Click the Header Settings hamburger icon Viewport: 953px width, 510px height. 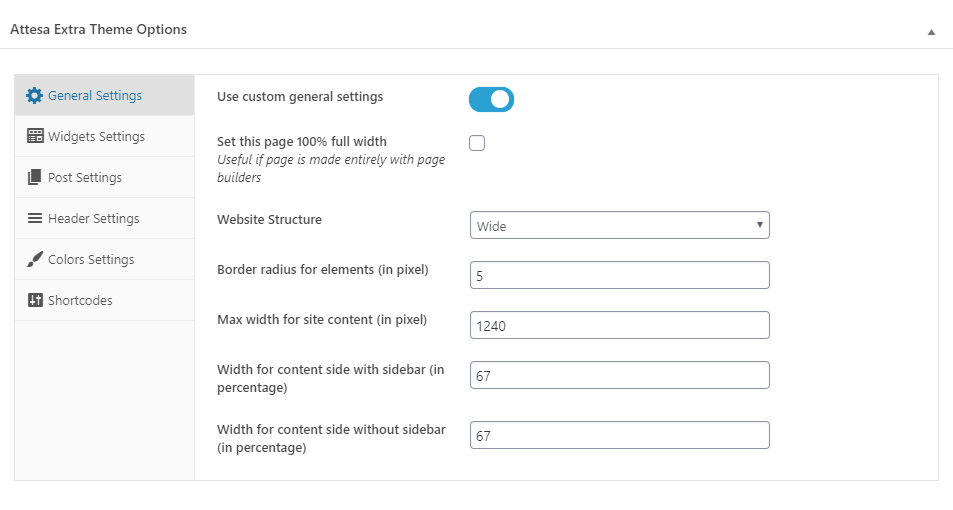tap(34, 218)
